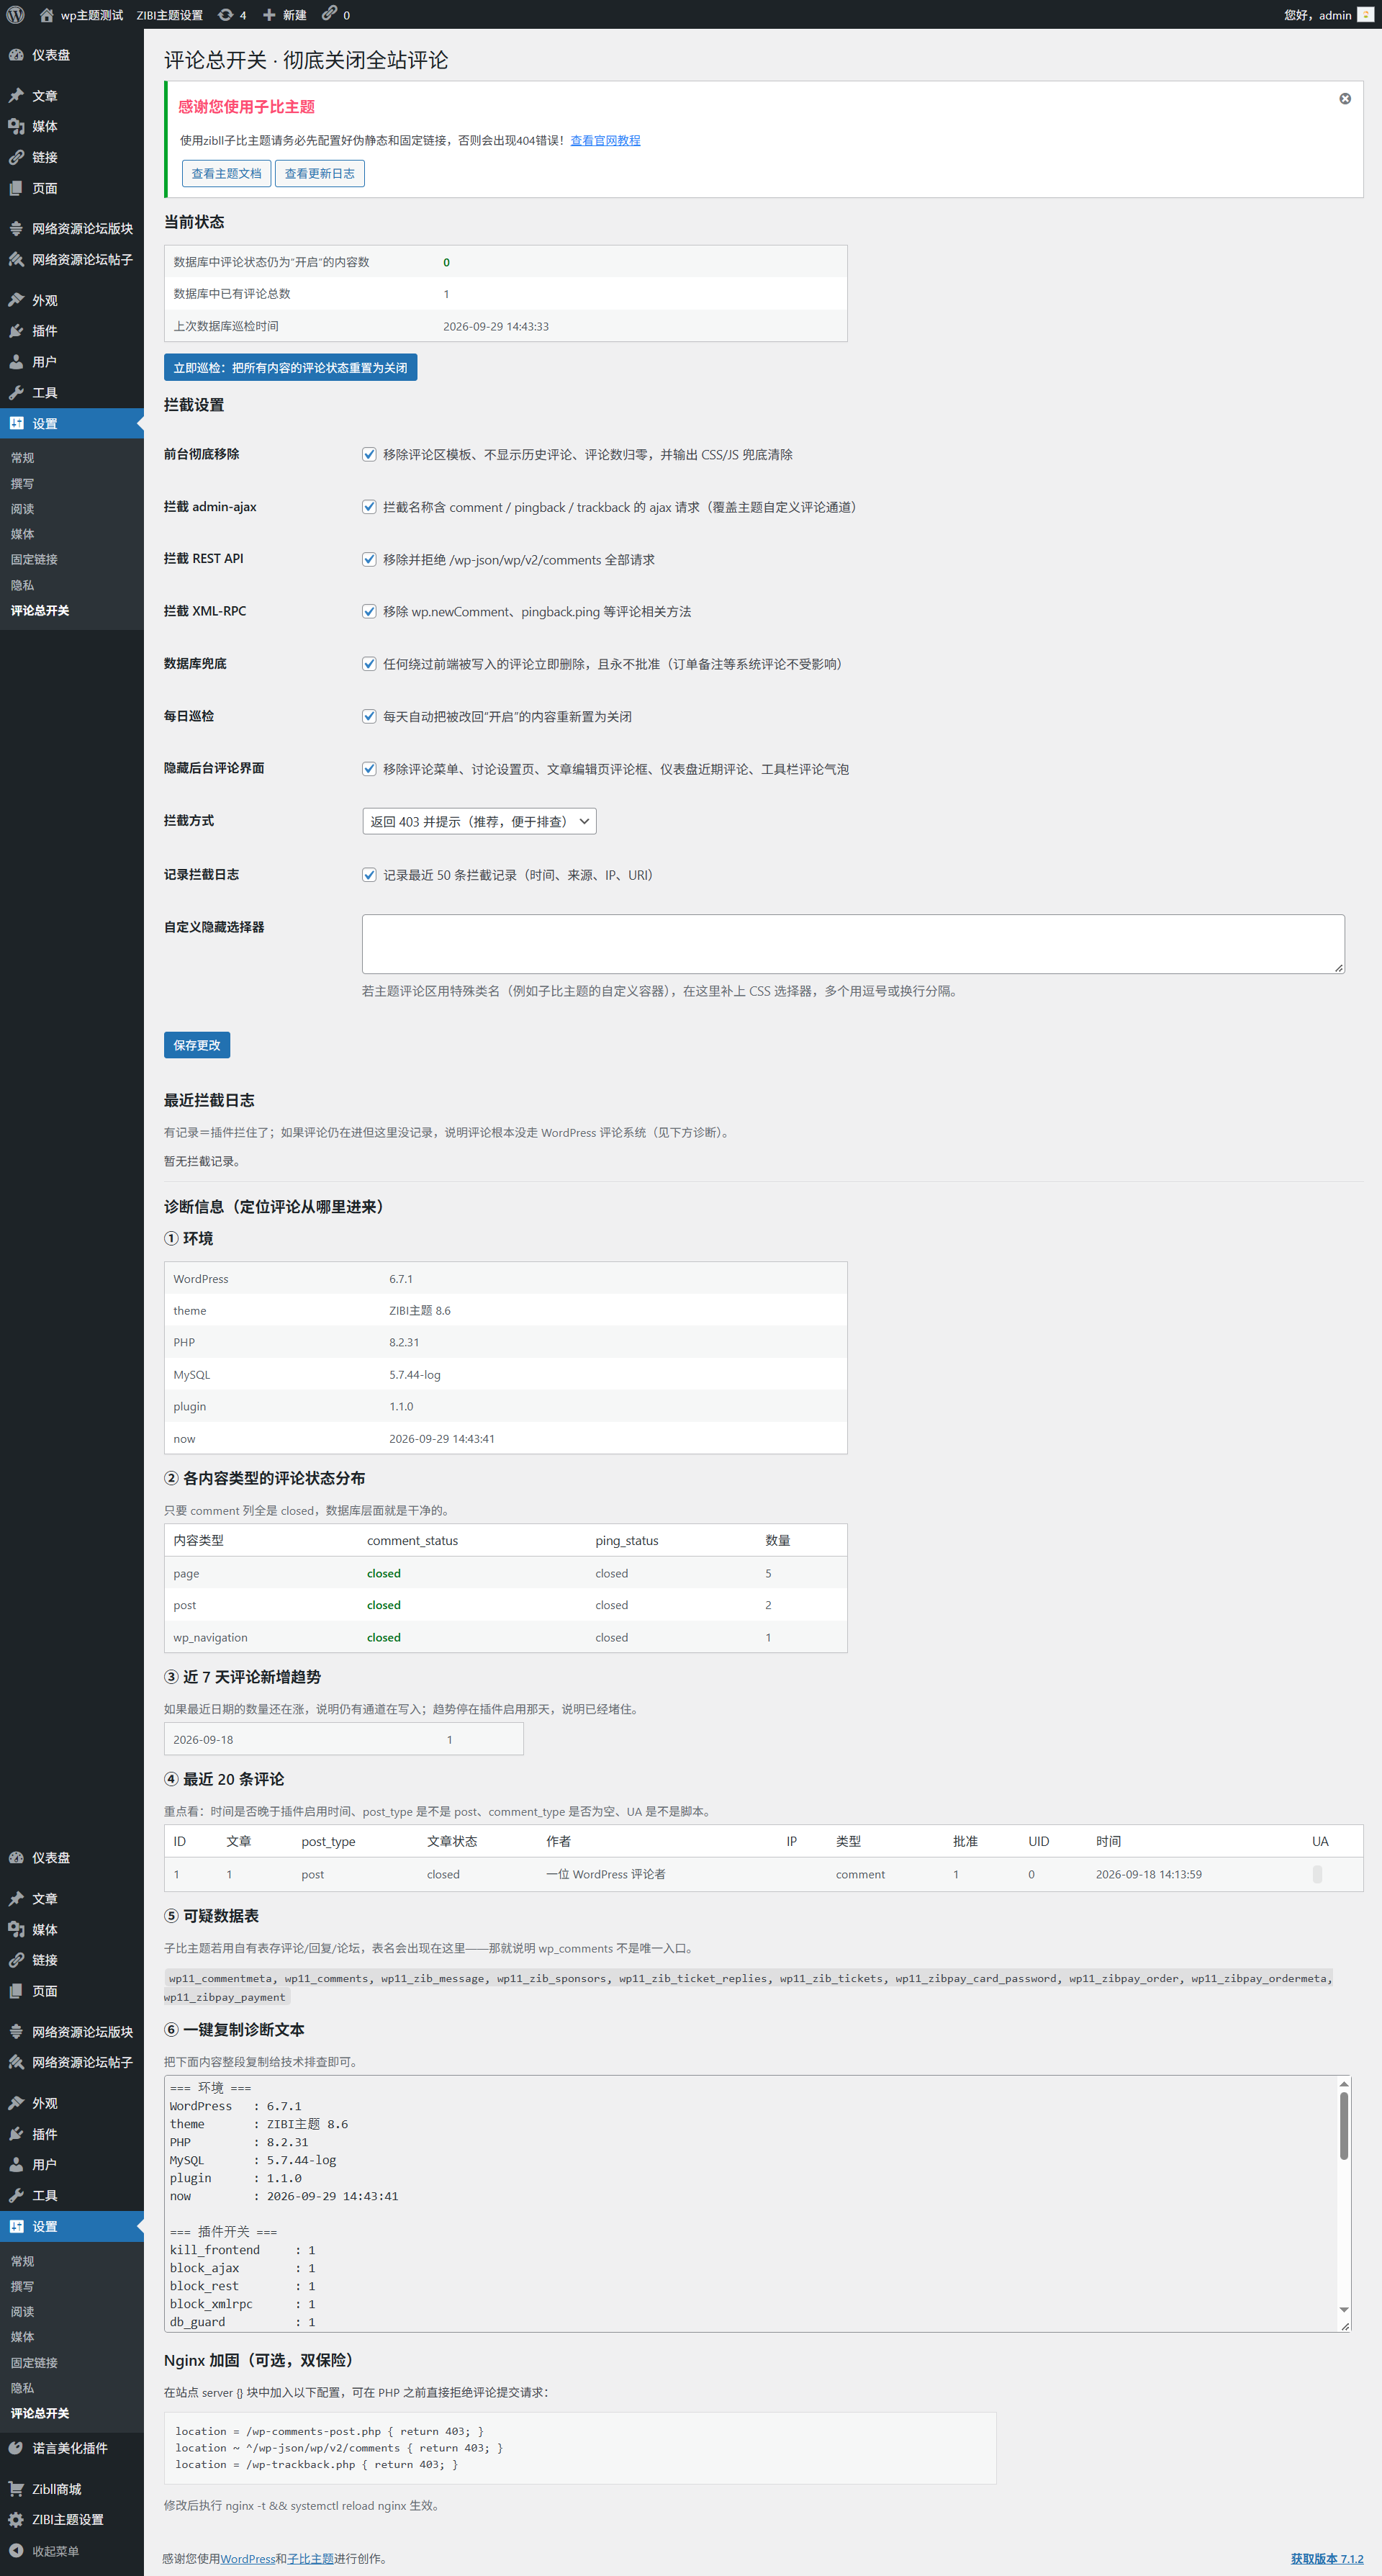Click the wp_navigation row in status table

[x=505, y=1637]
